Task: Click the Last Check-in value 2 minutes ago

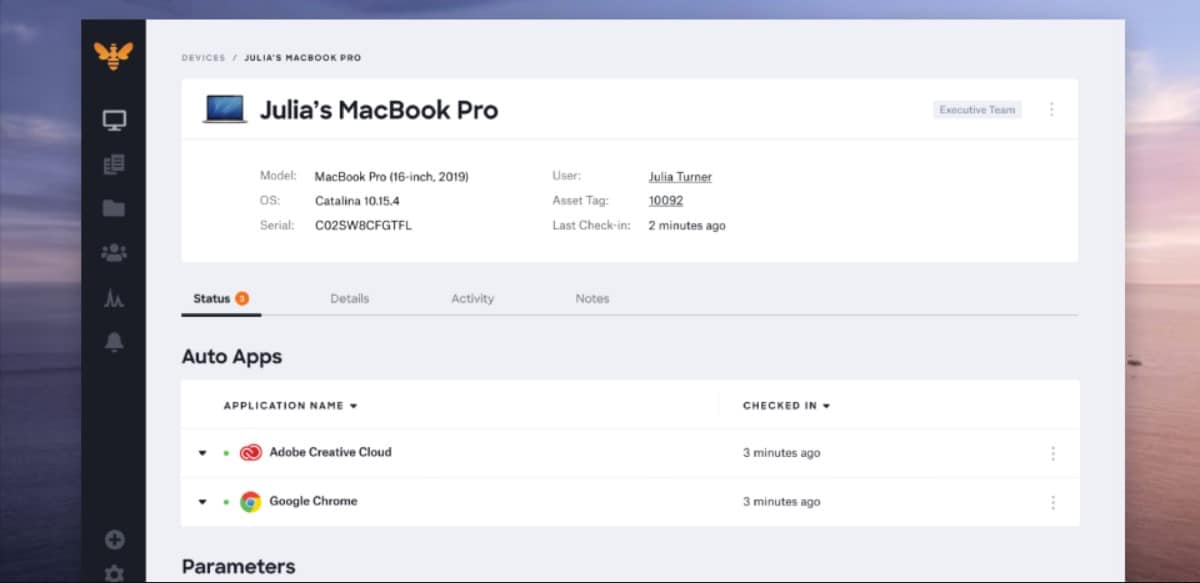Action: coord(687,226)
